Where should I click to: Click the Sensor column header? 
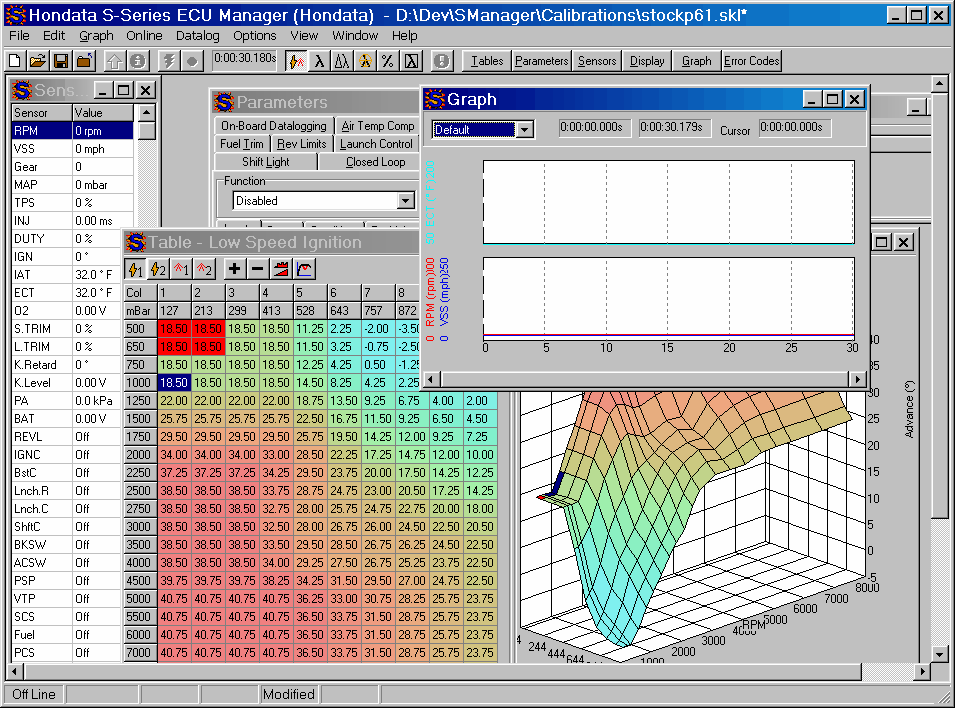[x=42, y=113]
